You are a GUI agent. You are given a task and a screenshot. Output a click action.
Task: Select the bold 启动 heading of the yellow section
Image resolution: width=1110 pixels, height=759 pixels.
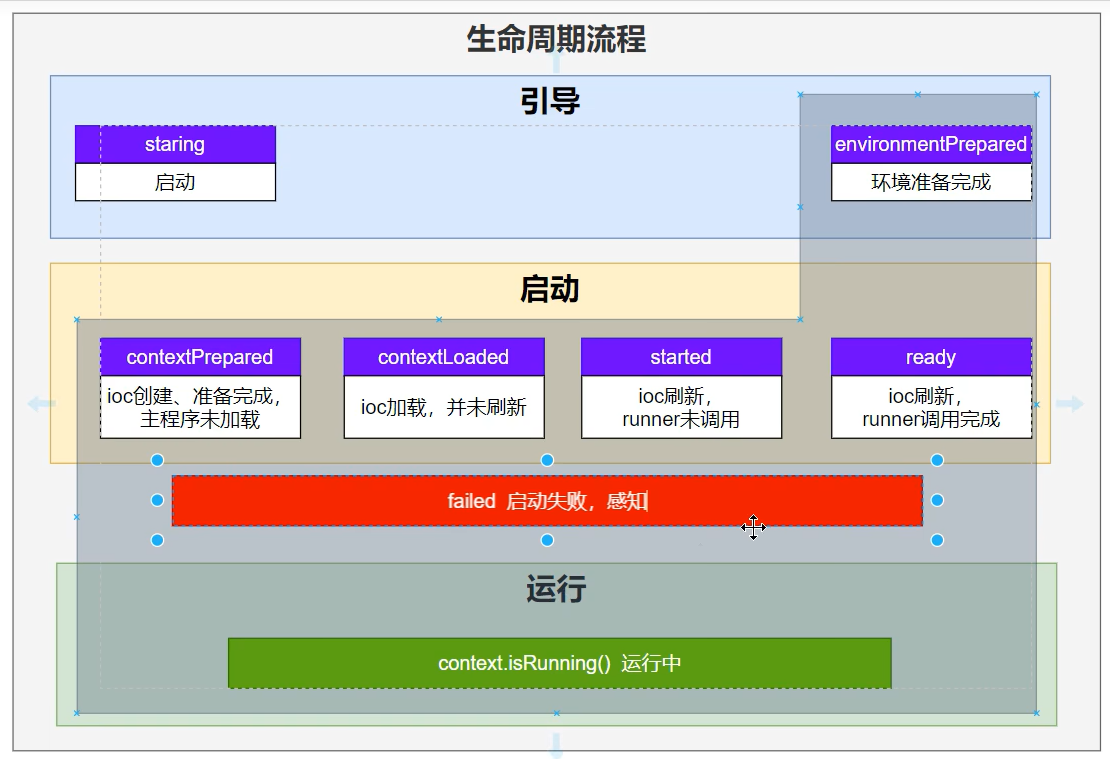pyautogui.click(x=549, y=290)
